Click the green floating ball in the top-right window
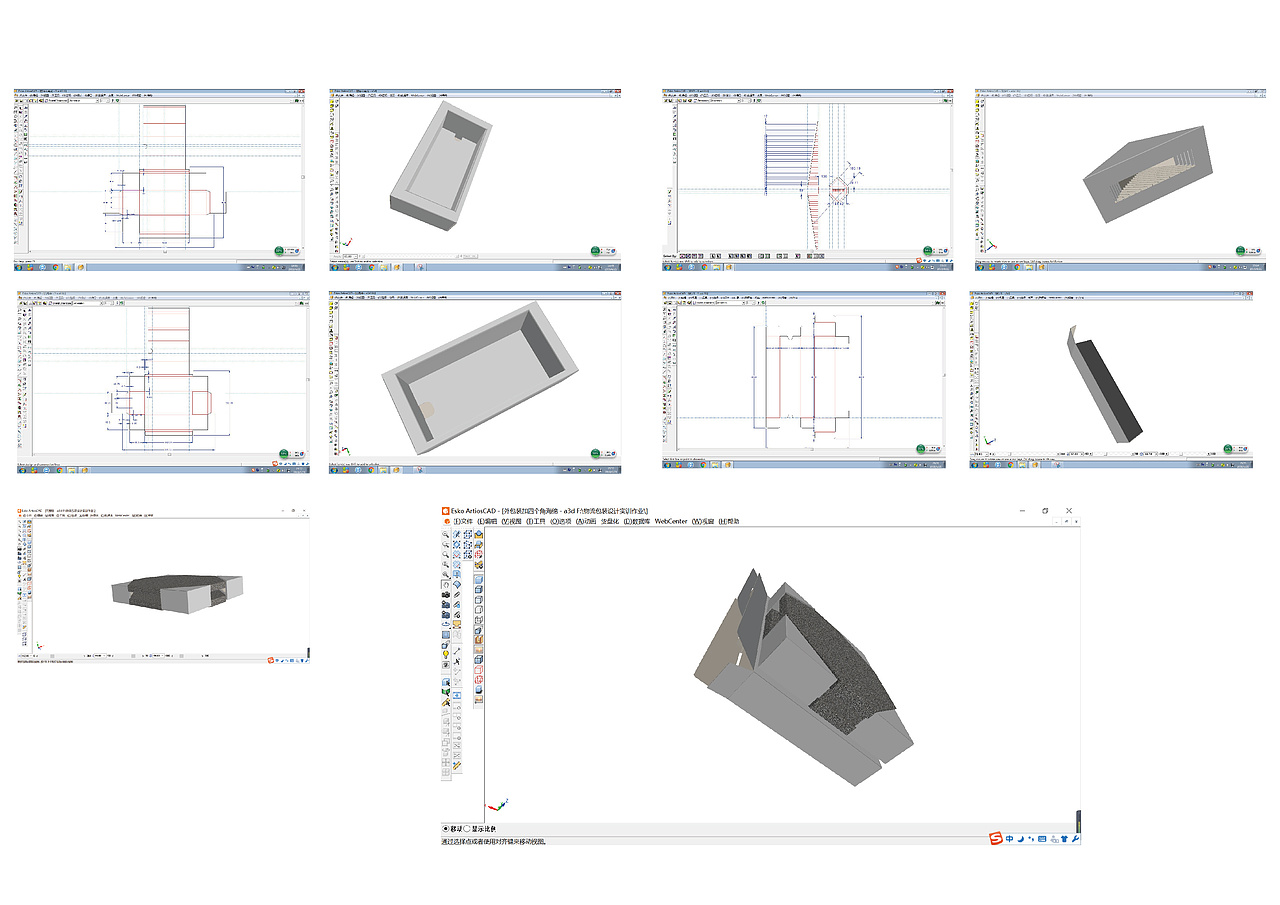This screenshot has height=905, width=1280. click(1240, 250)
